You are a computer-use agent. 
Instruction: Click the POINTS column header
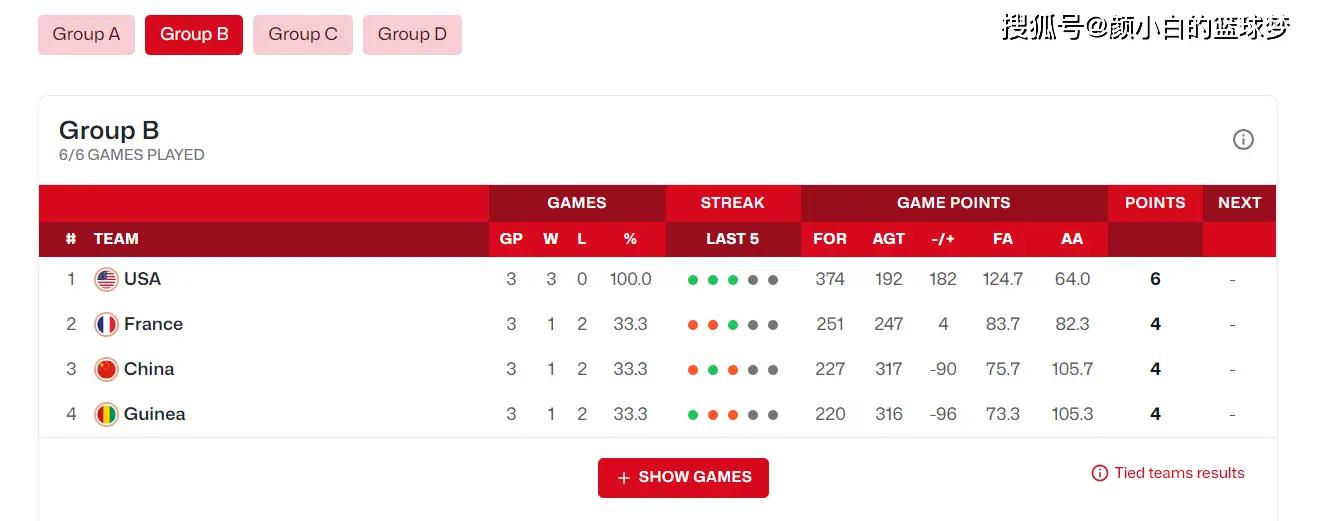(1155, 203)
